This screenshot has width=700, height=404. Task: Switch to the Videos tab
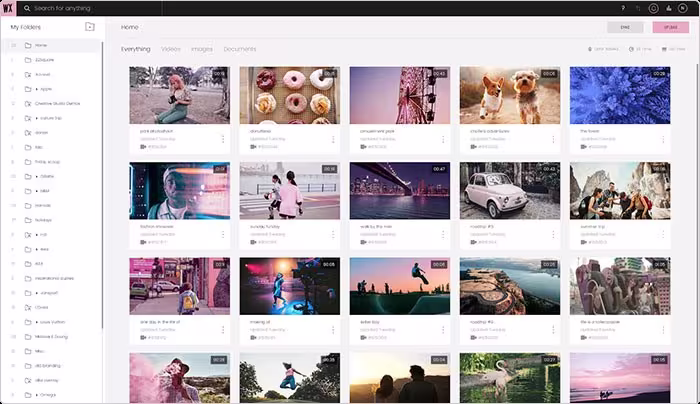171,49
